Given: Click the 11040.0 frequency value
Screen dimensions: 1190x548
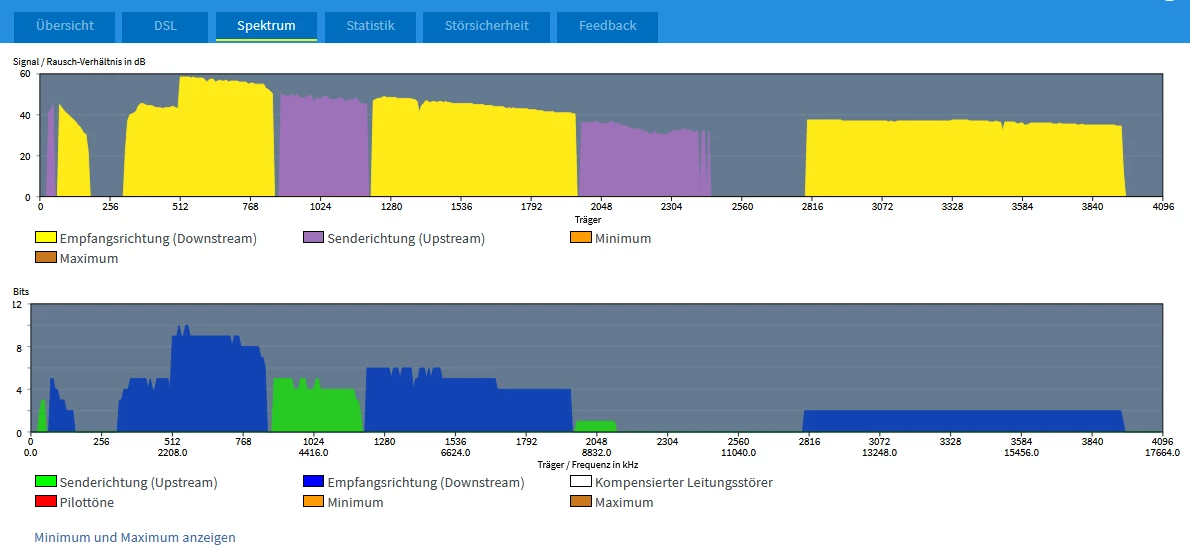Looking at the screenshot, I should tap(738, 452).
